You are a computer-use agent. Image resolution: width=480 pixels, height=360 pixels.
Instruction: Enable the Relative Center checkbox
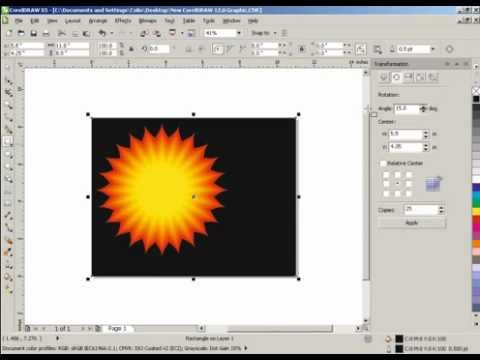383,163
